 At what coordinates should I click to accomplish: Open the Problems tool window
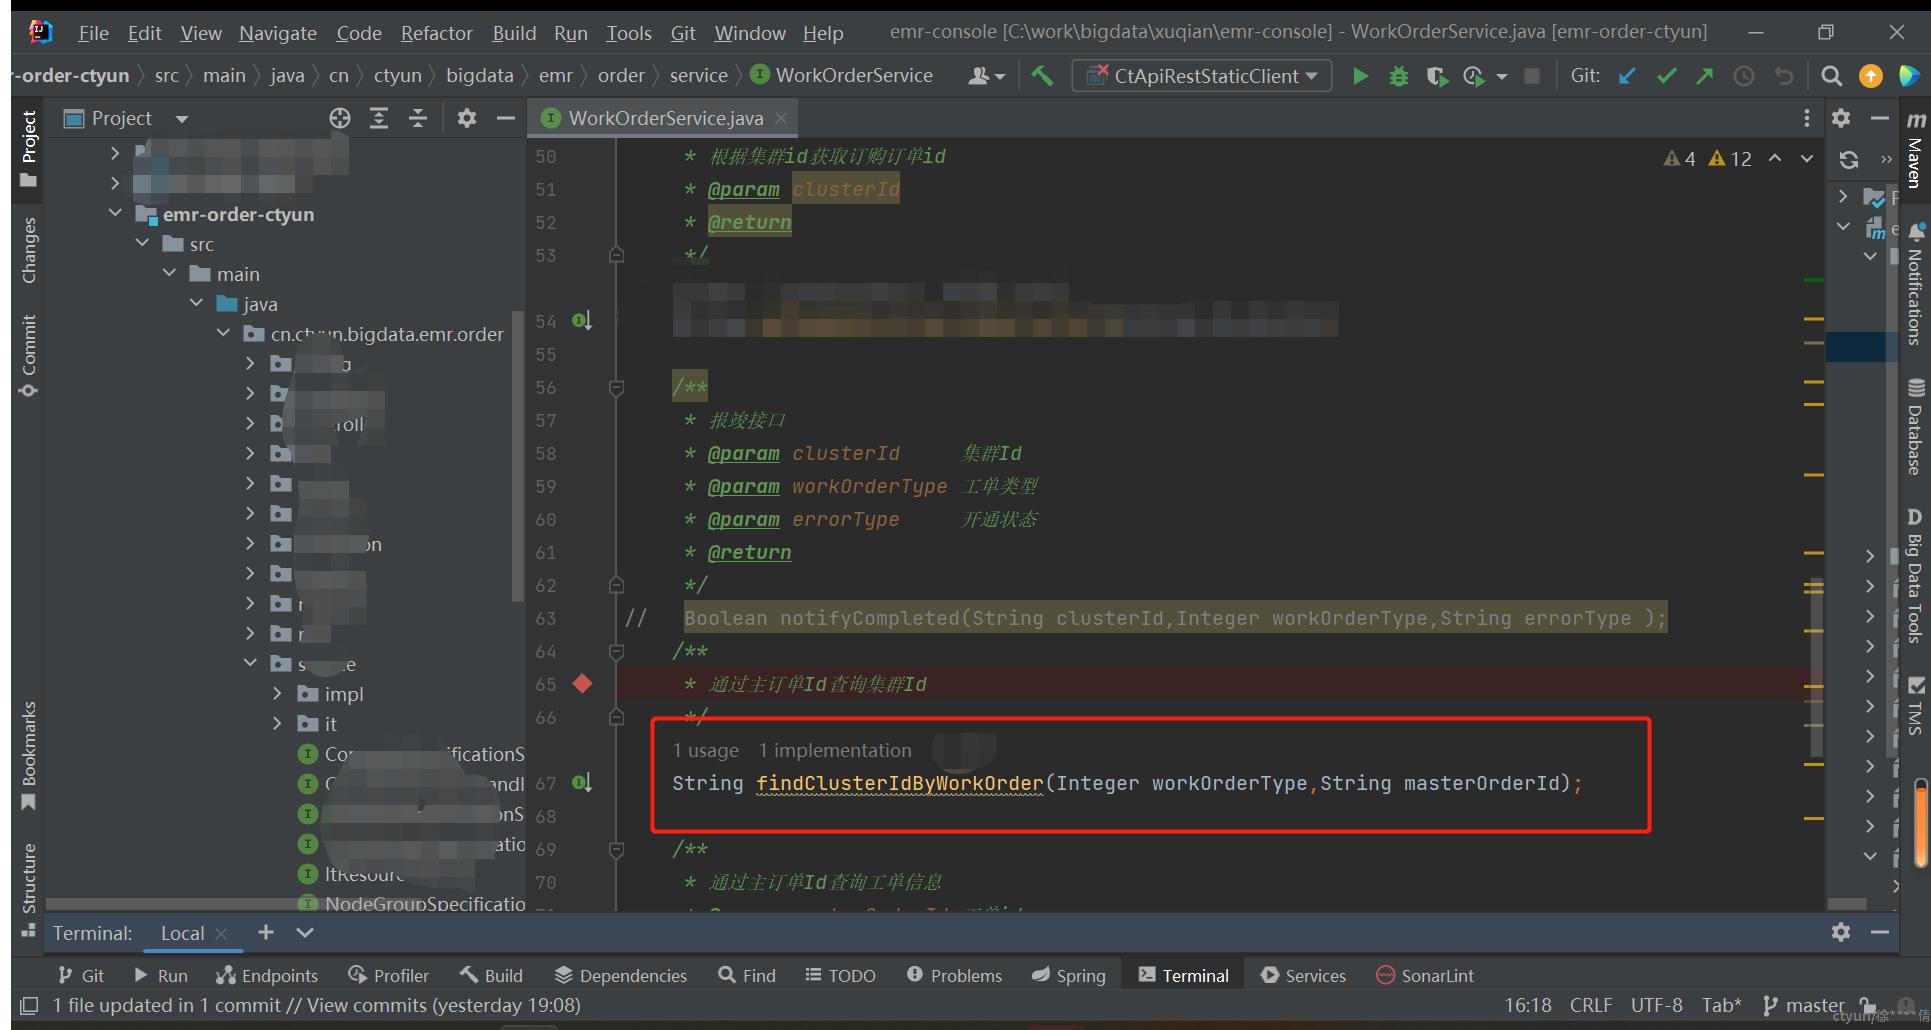point(954,976)
